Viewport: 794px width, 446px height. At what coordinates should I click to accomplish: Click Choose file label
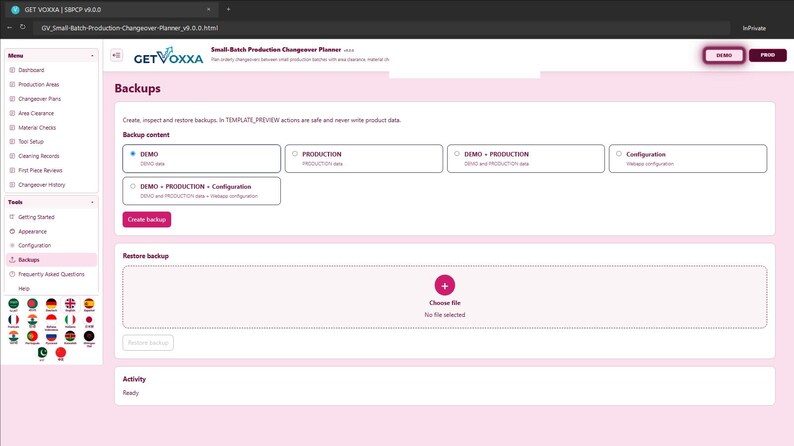445,303
